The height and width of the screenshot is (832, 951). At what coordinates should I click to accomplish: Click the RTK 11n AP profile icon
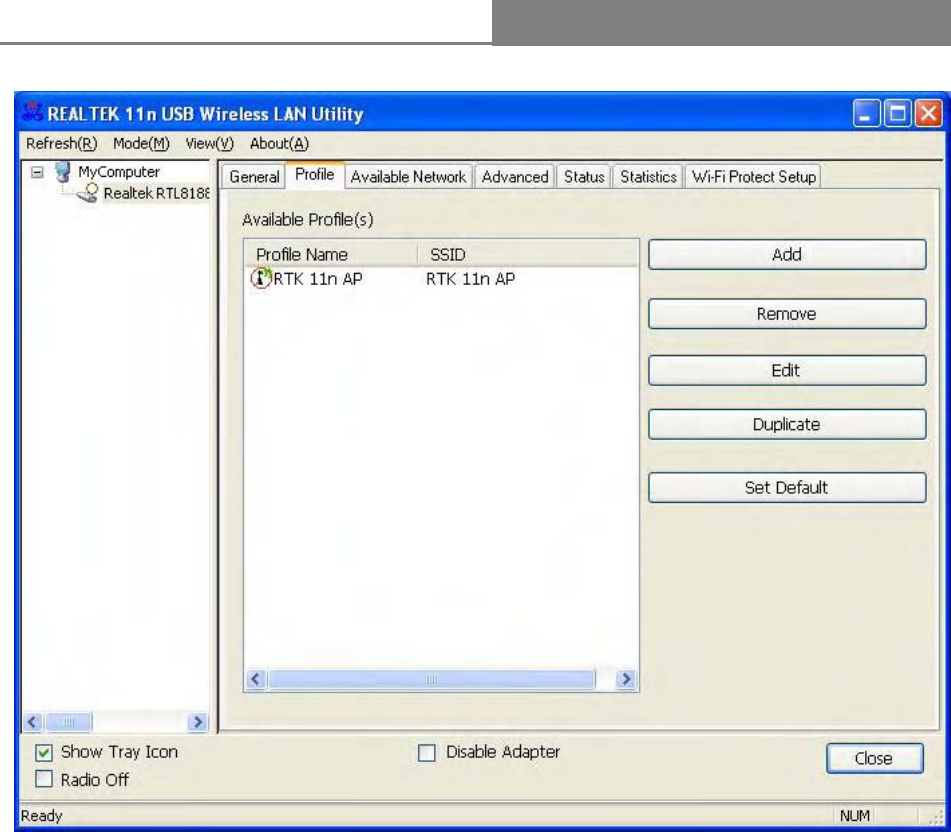point(261,278)
